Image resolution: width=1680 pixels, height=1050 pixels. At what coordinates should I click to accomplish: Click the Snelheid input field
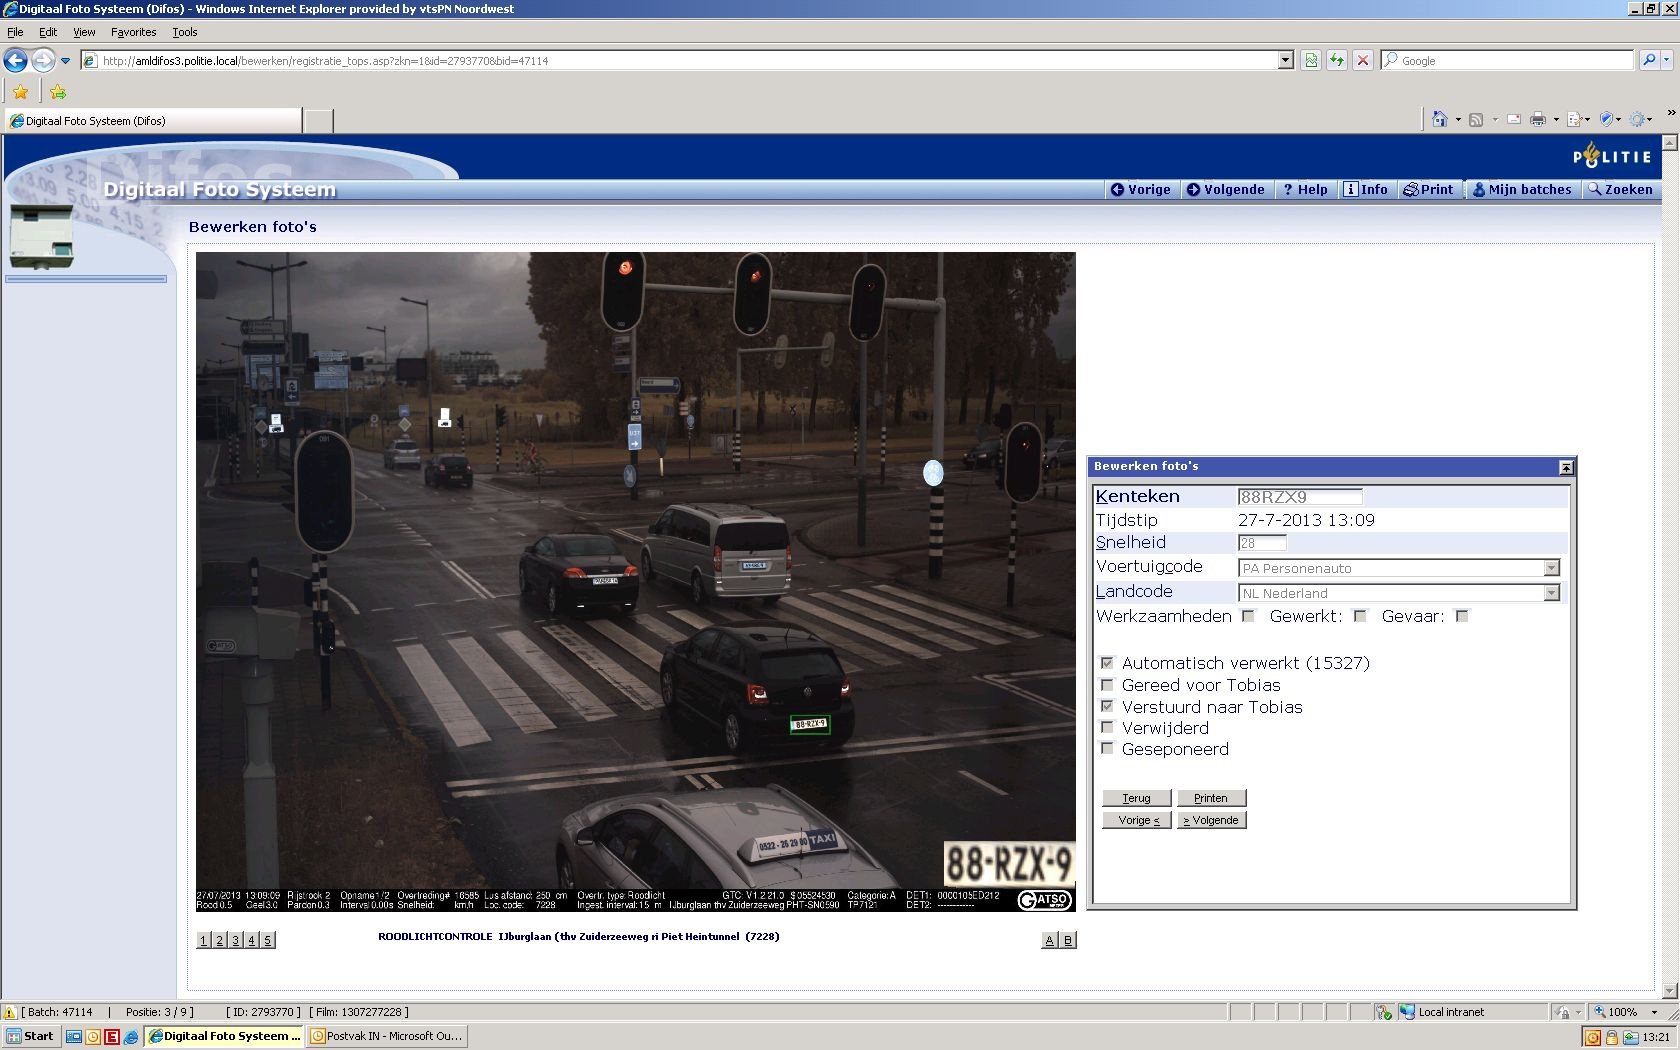[x=1262, y=543]
